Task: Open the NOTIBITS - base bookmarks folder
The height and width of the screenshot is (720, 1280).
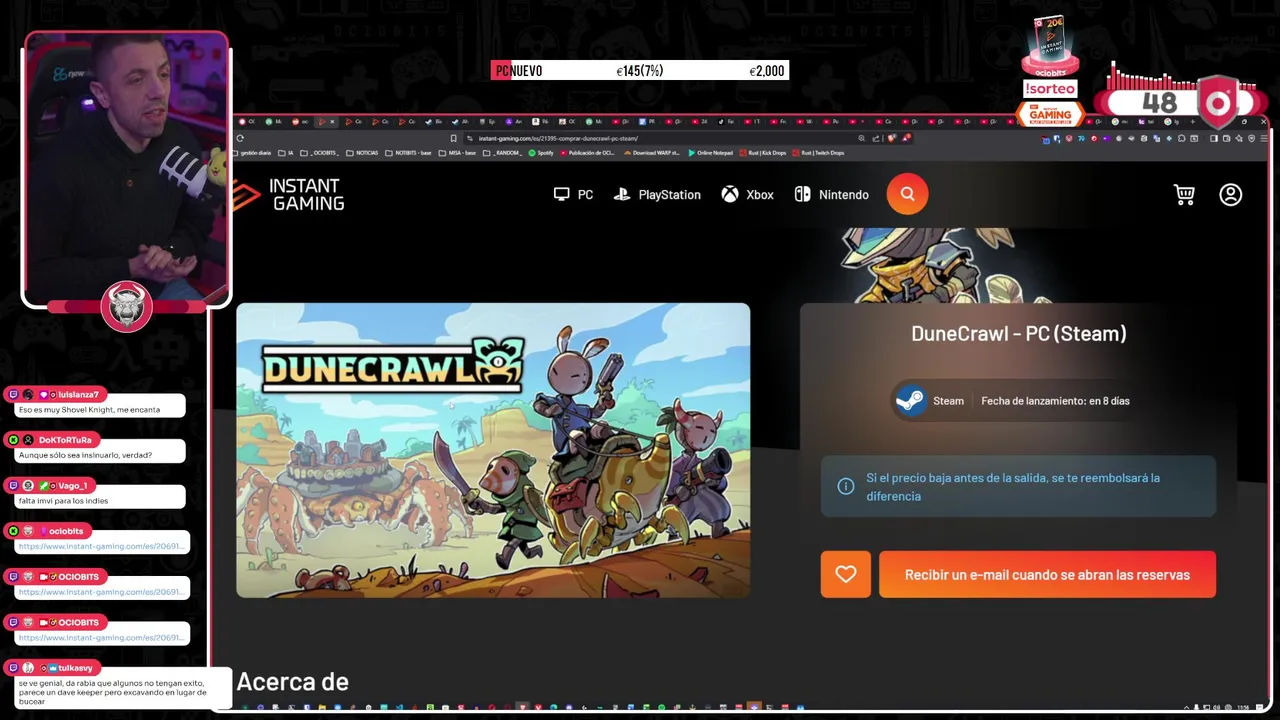Action: 408,153
